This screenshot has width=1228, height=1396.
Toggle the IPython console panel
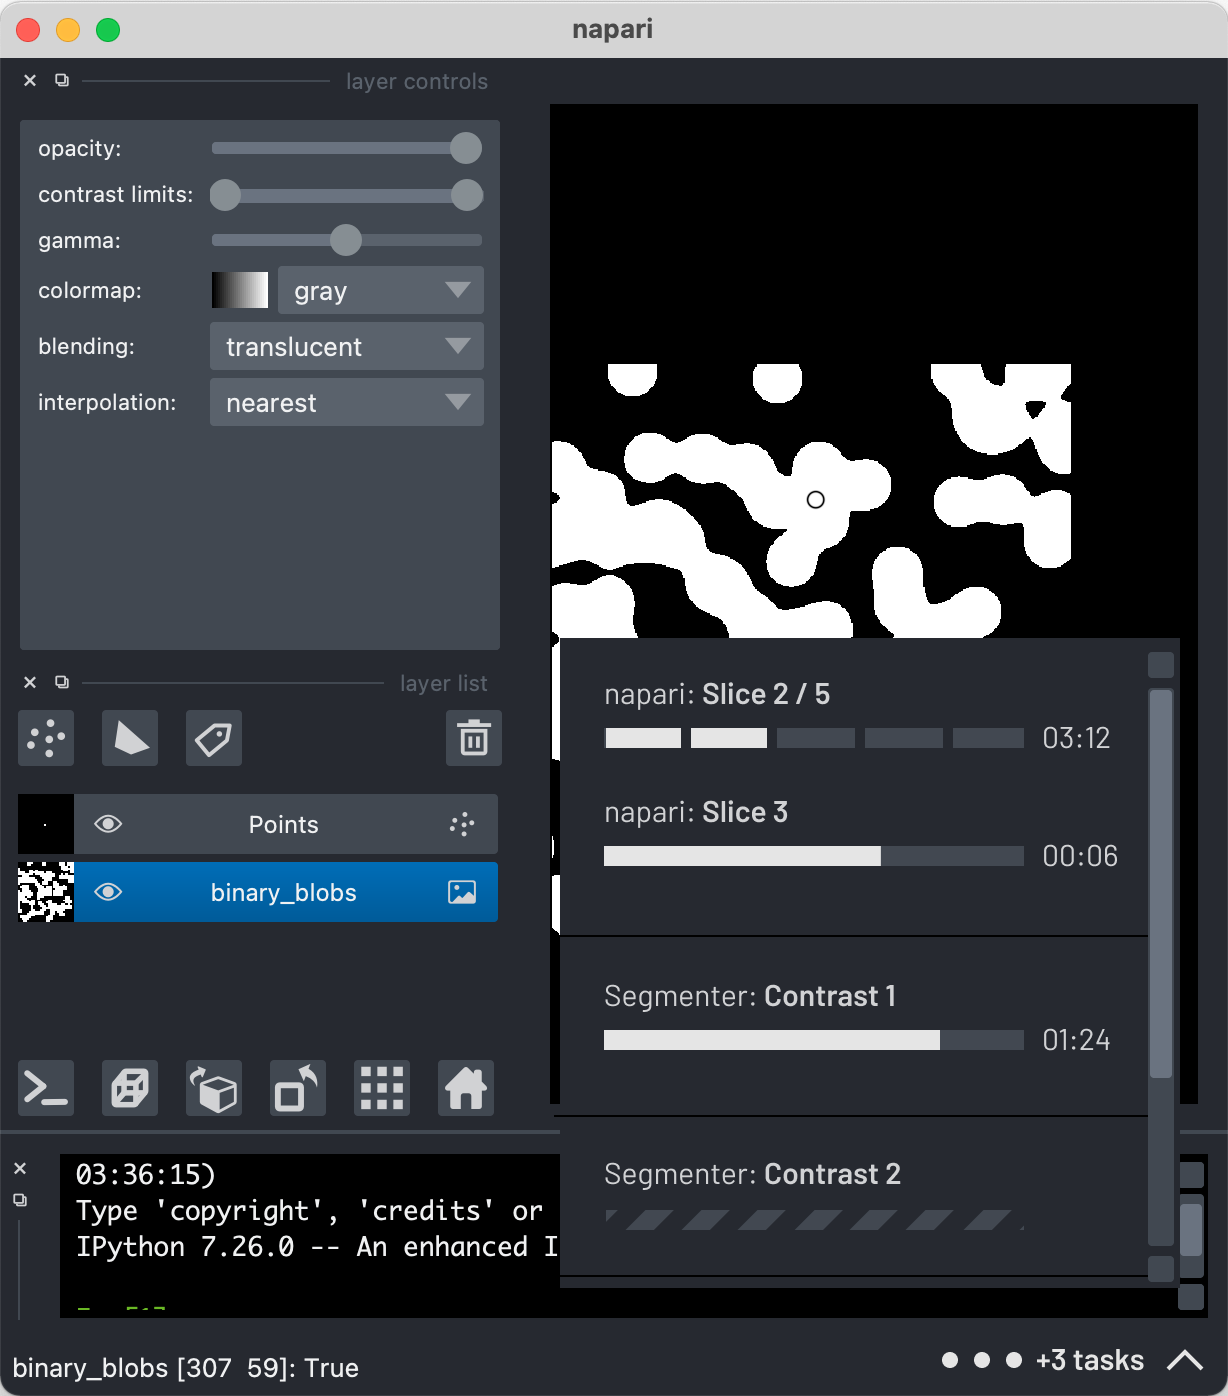pos(46,1088)
